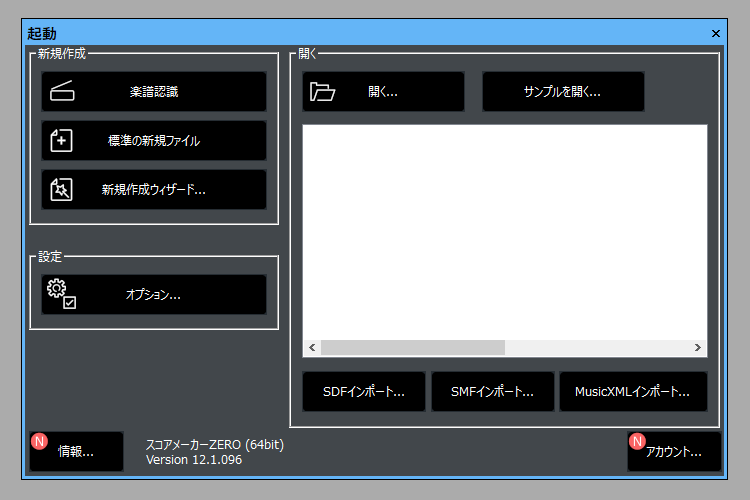Screen dimensions: 750x500
Task: Click the new file icon for 標準の新規ファイル
Action: point(62,141)
